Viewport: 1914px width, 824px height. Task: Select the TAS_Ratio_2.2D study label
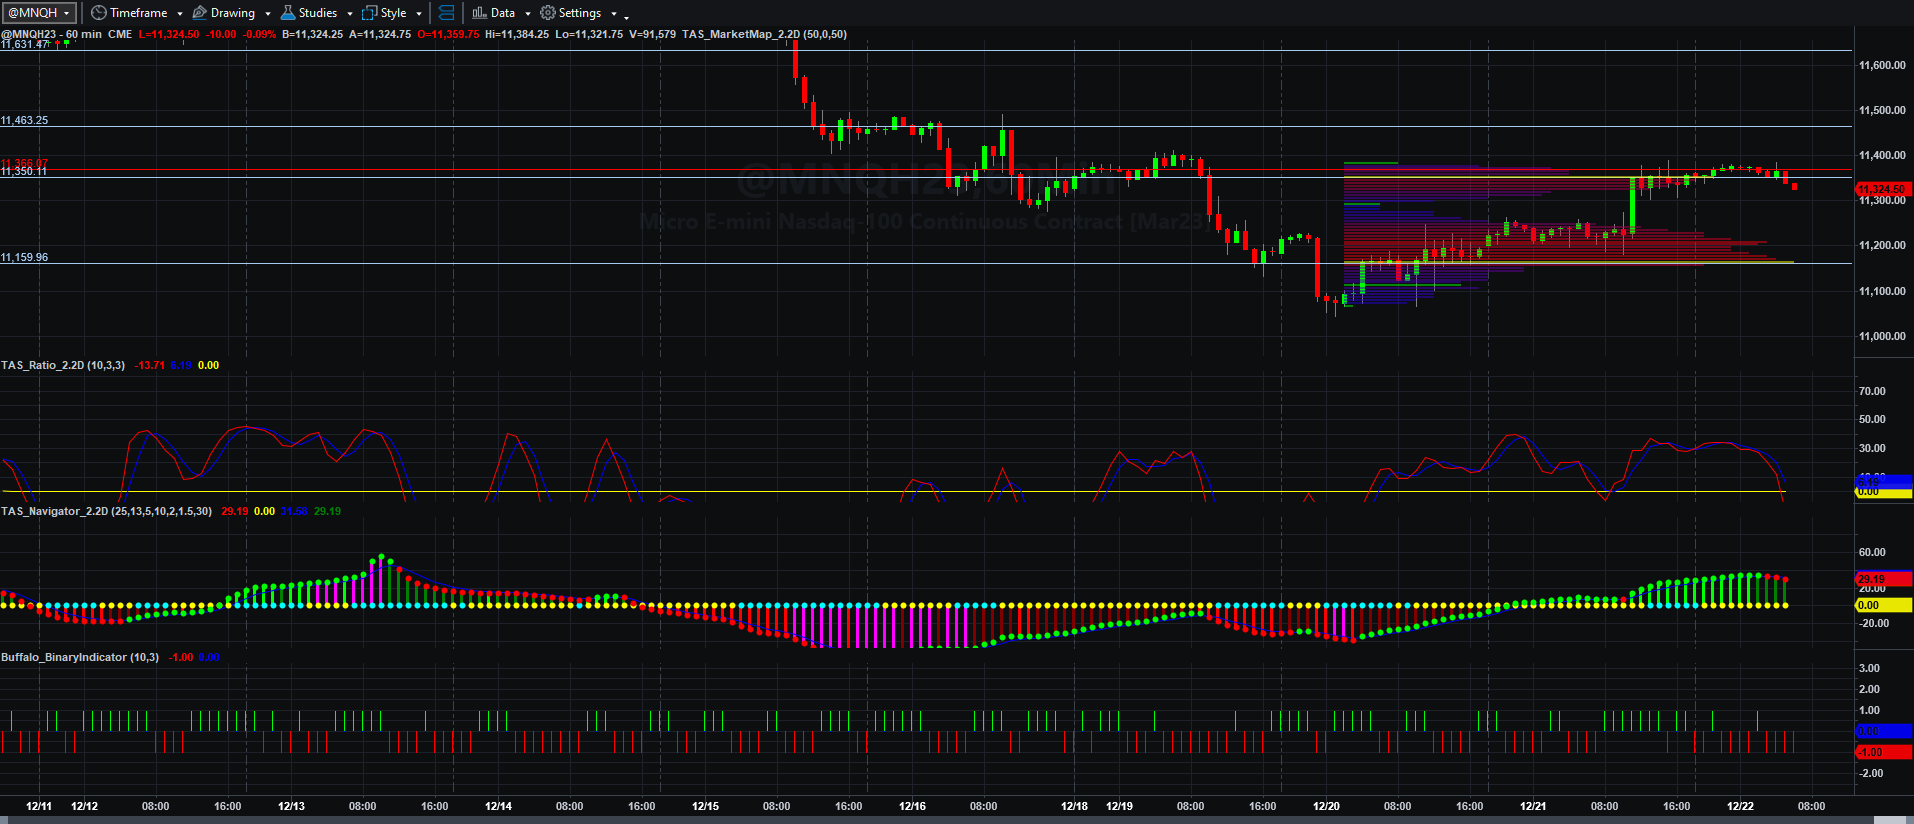click(x=63, y=365)
